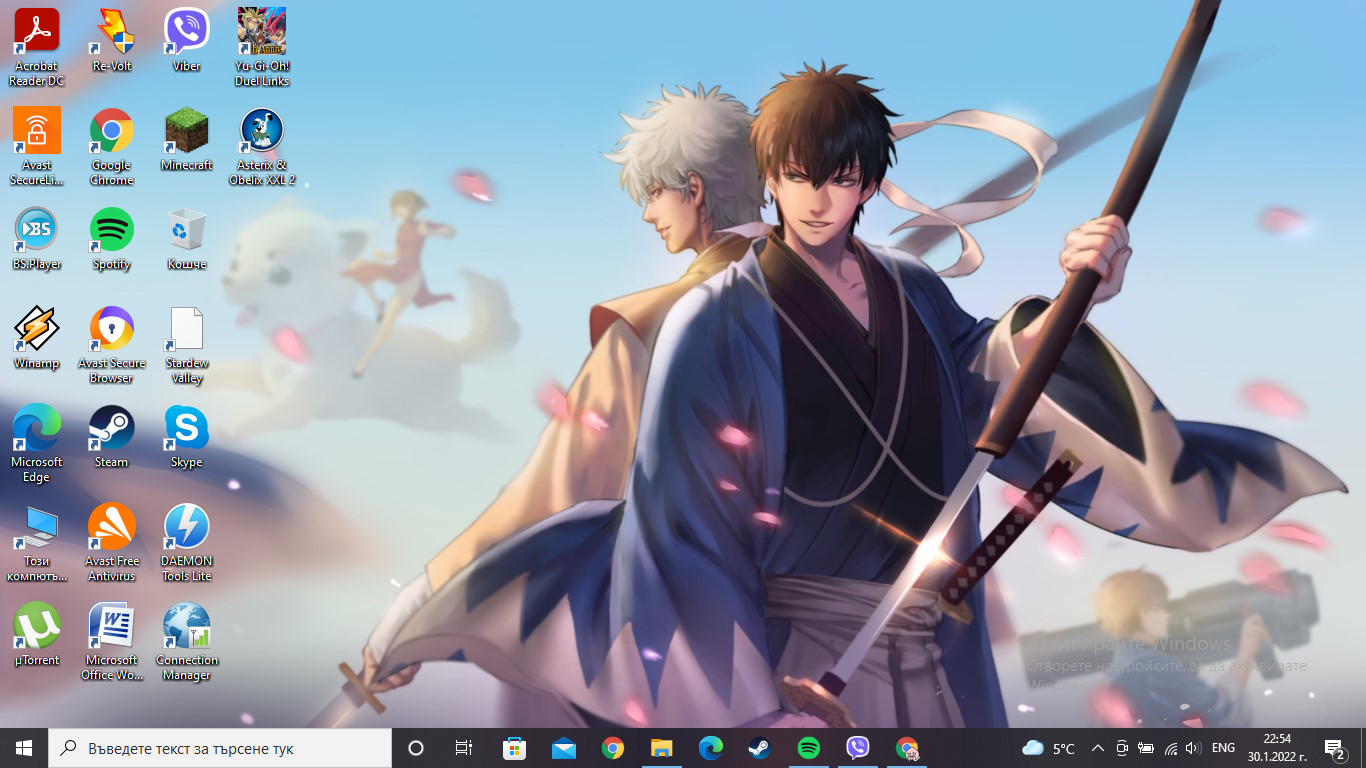Screen dimensions: 1366x768
Task: Select the Avast Free Antivirus desktop icon
Action: click(x=112, y=542)
